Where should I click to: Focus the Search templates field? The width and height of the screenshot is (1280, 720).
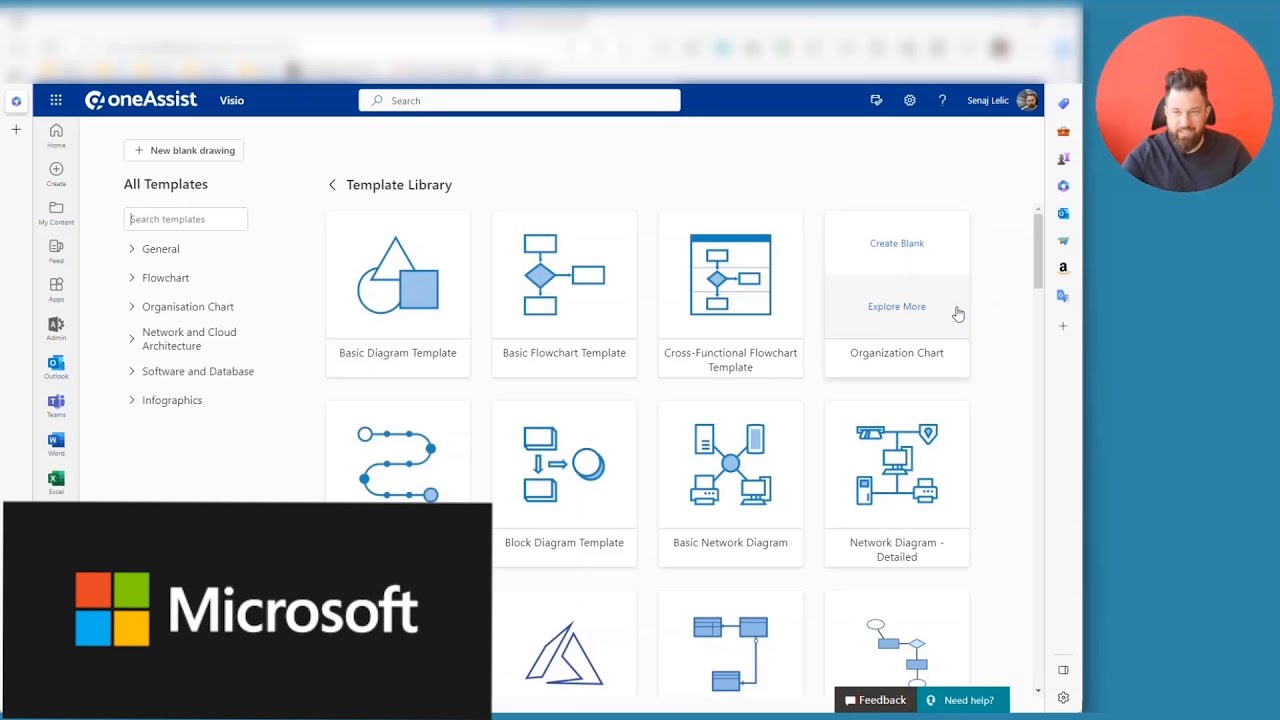186,219
